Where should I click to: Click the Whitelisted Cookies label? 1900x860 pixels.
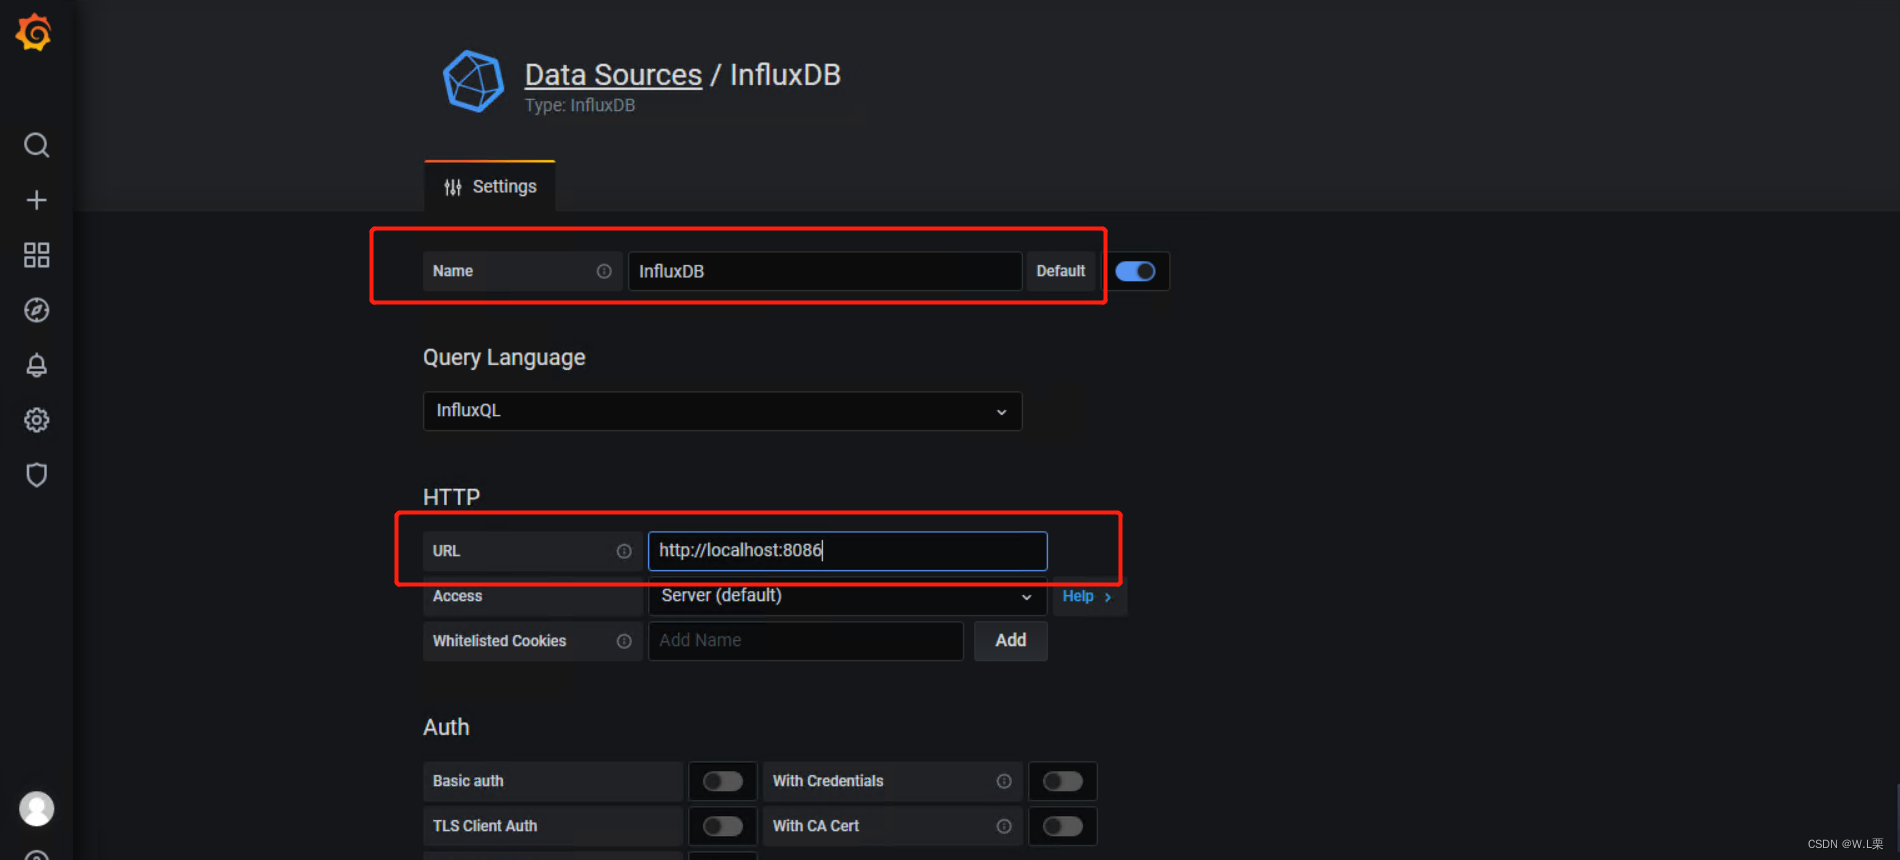[x=499, y=641]
